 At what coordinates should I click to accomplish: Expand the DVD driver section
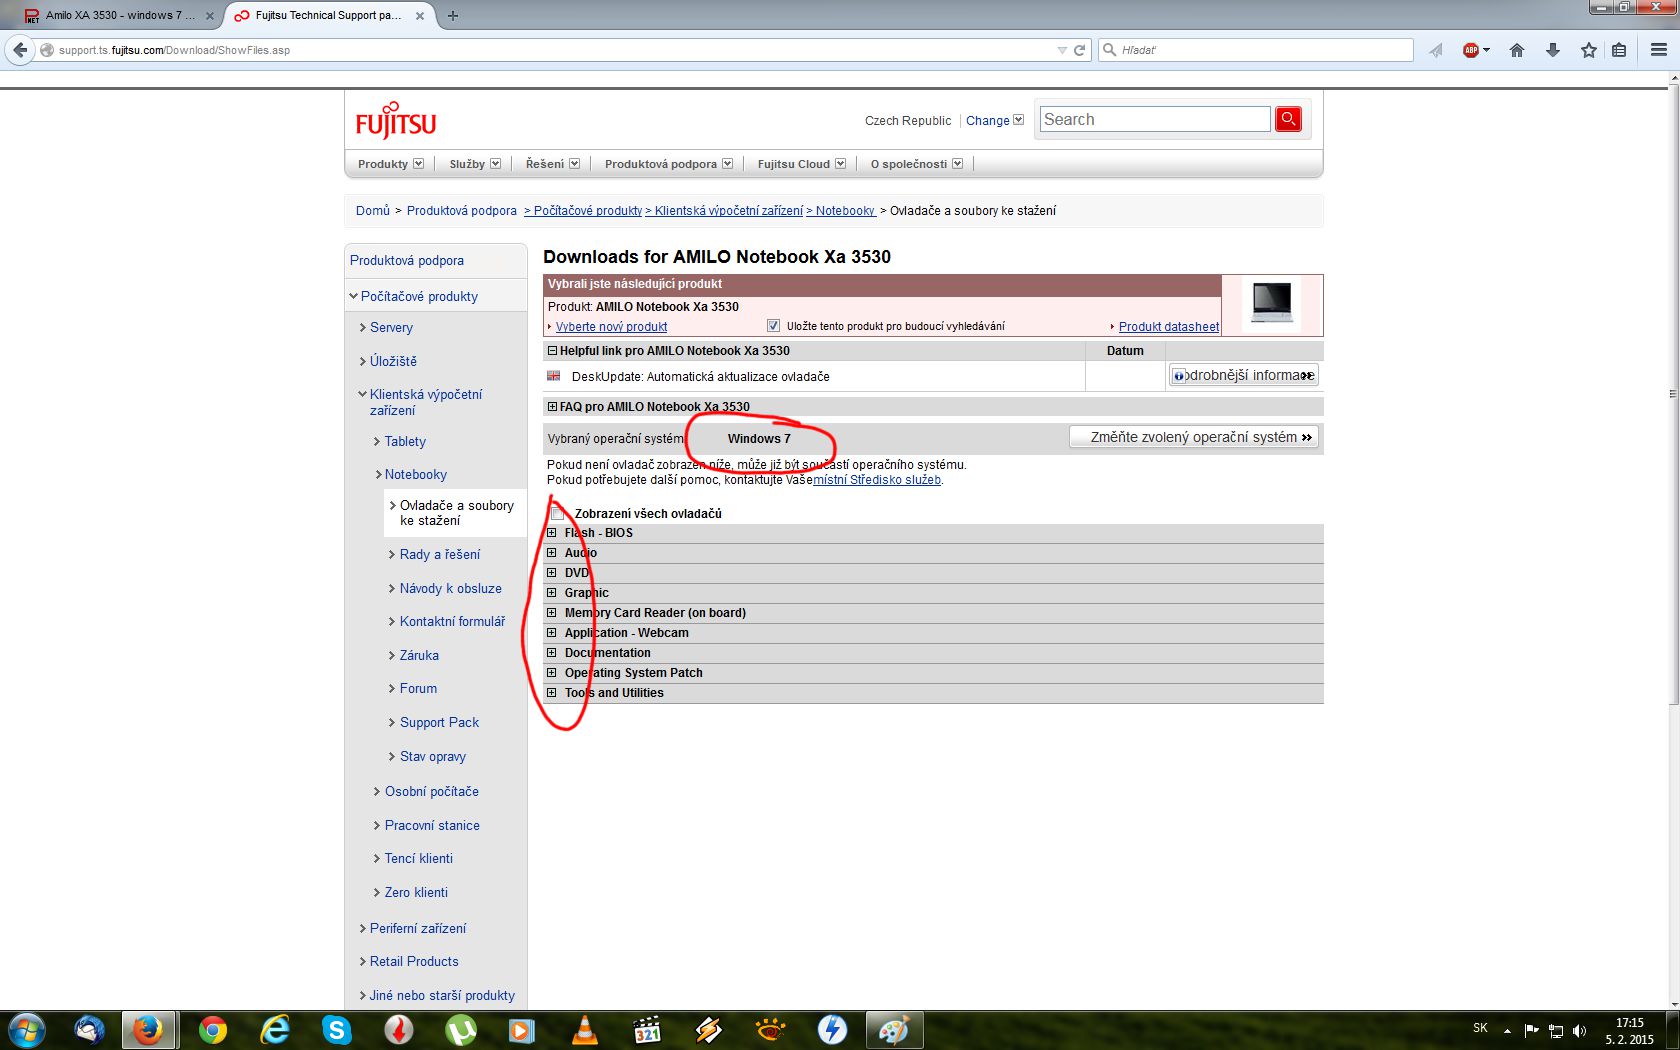pyautogui.click(x=551, y=573)
